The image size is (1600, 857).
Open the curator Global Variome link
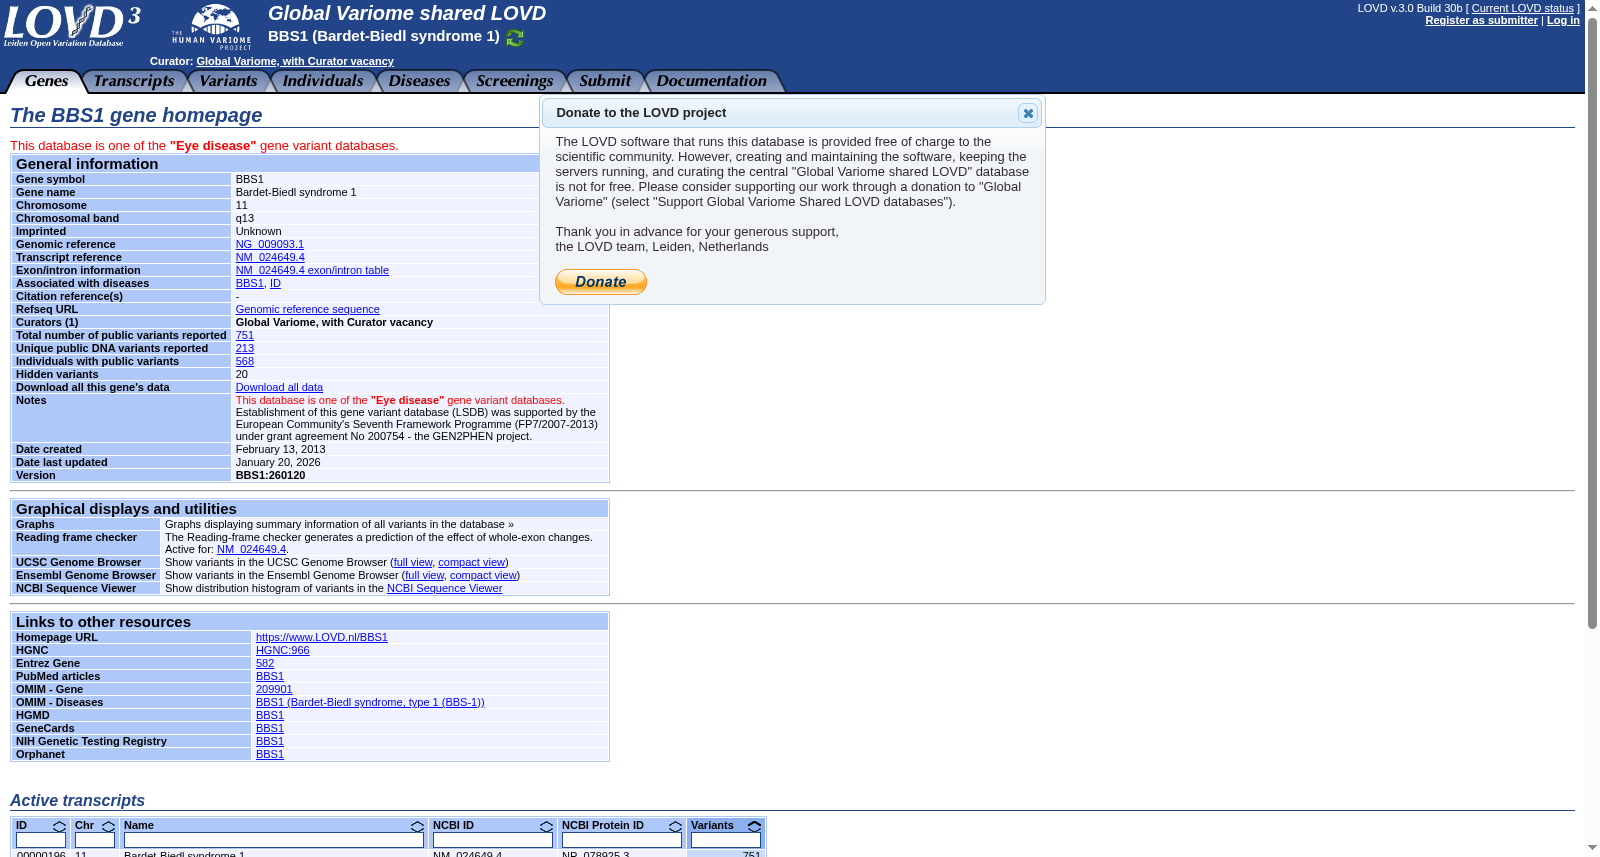point(295,61)
